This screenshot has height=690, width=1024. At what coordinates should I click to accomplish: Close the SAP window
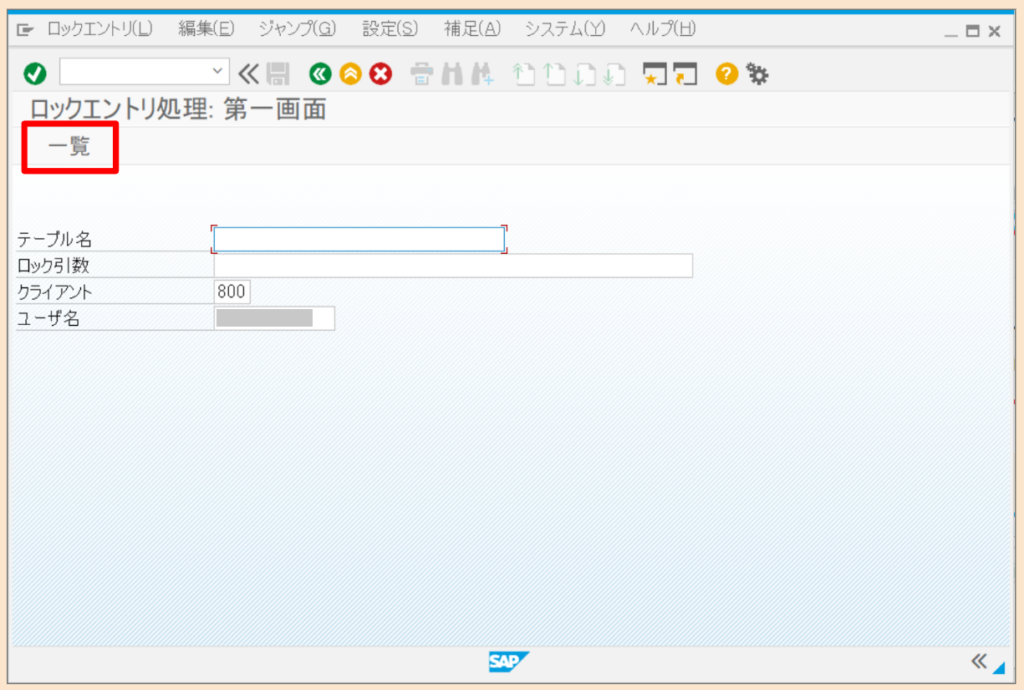coord(995,31)
